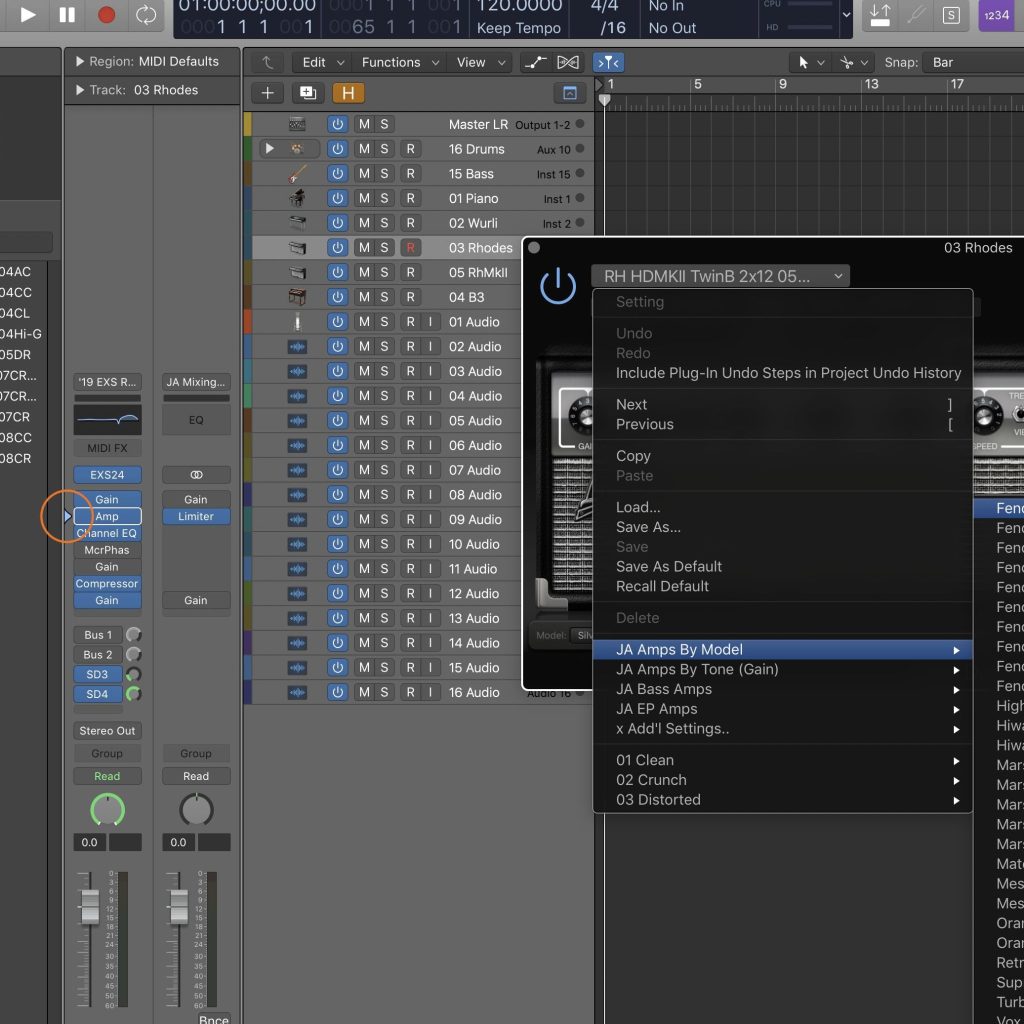1024x1024 pixels.
Task: Disable record arm on 03 Rhodes track
Action: click(x=410, y=247)
